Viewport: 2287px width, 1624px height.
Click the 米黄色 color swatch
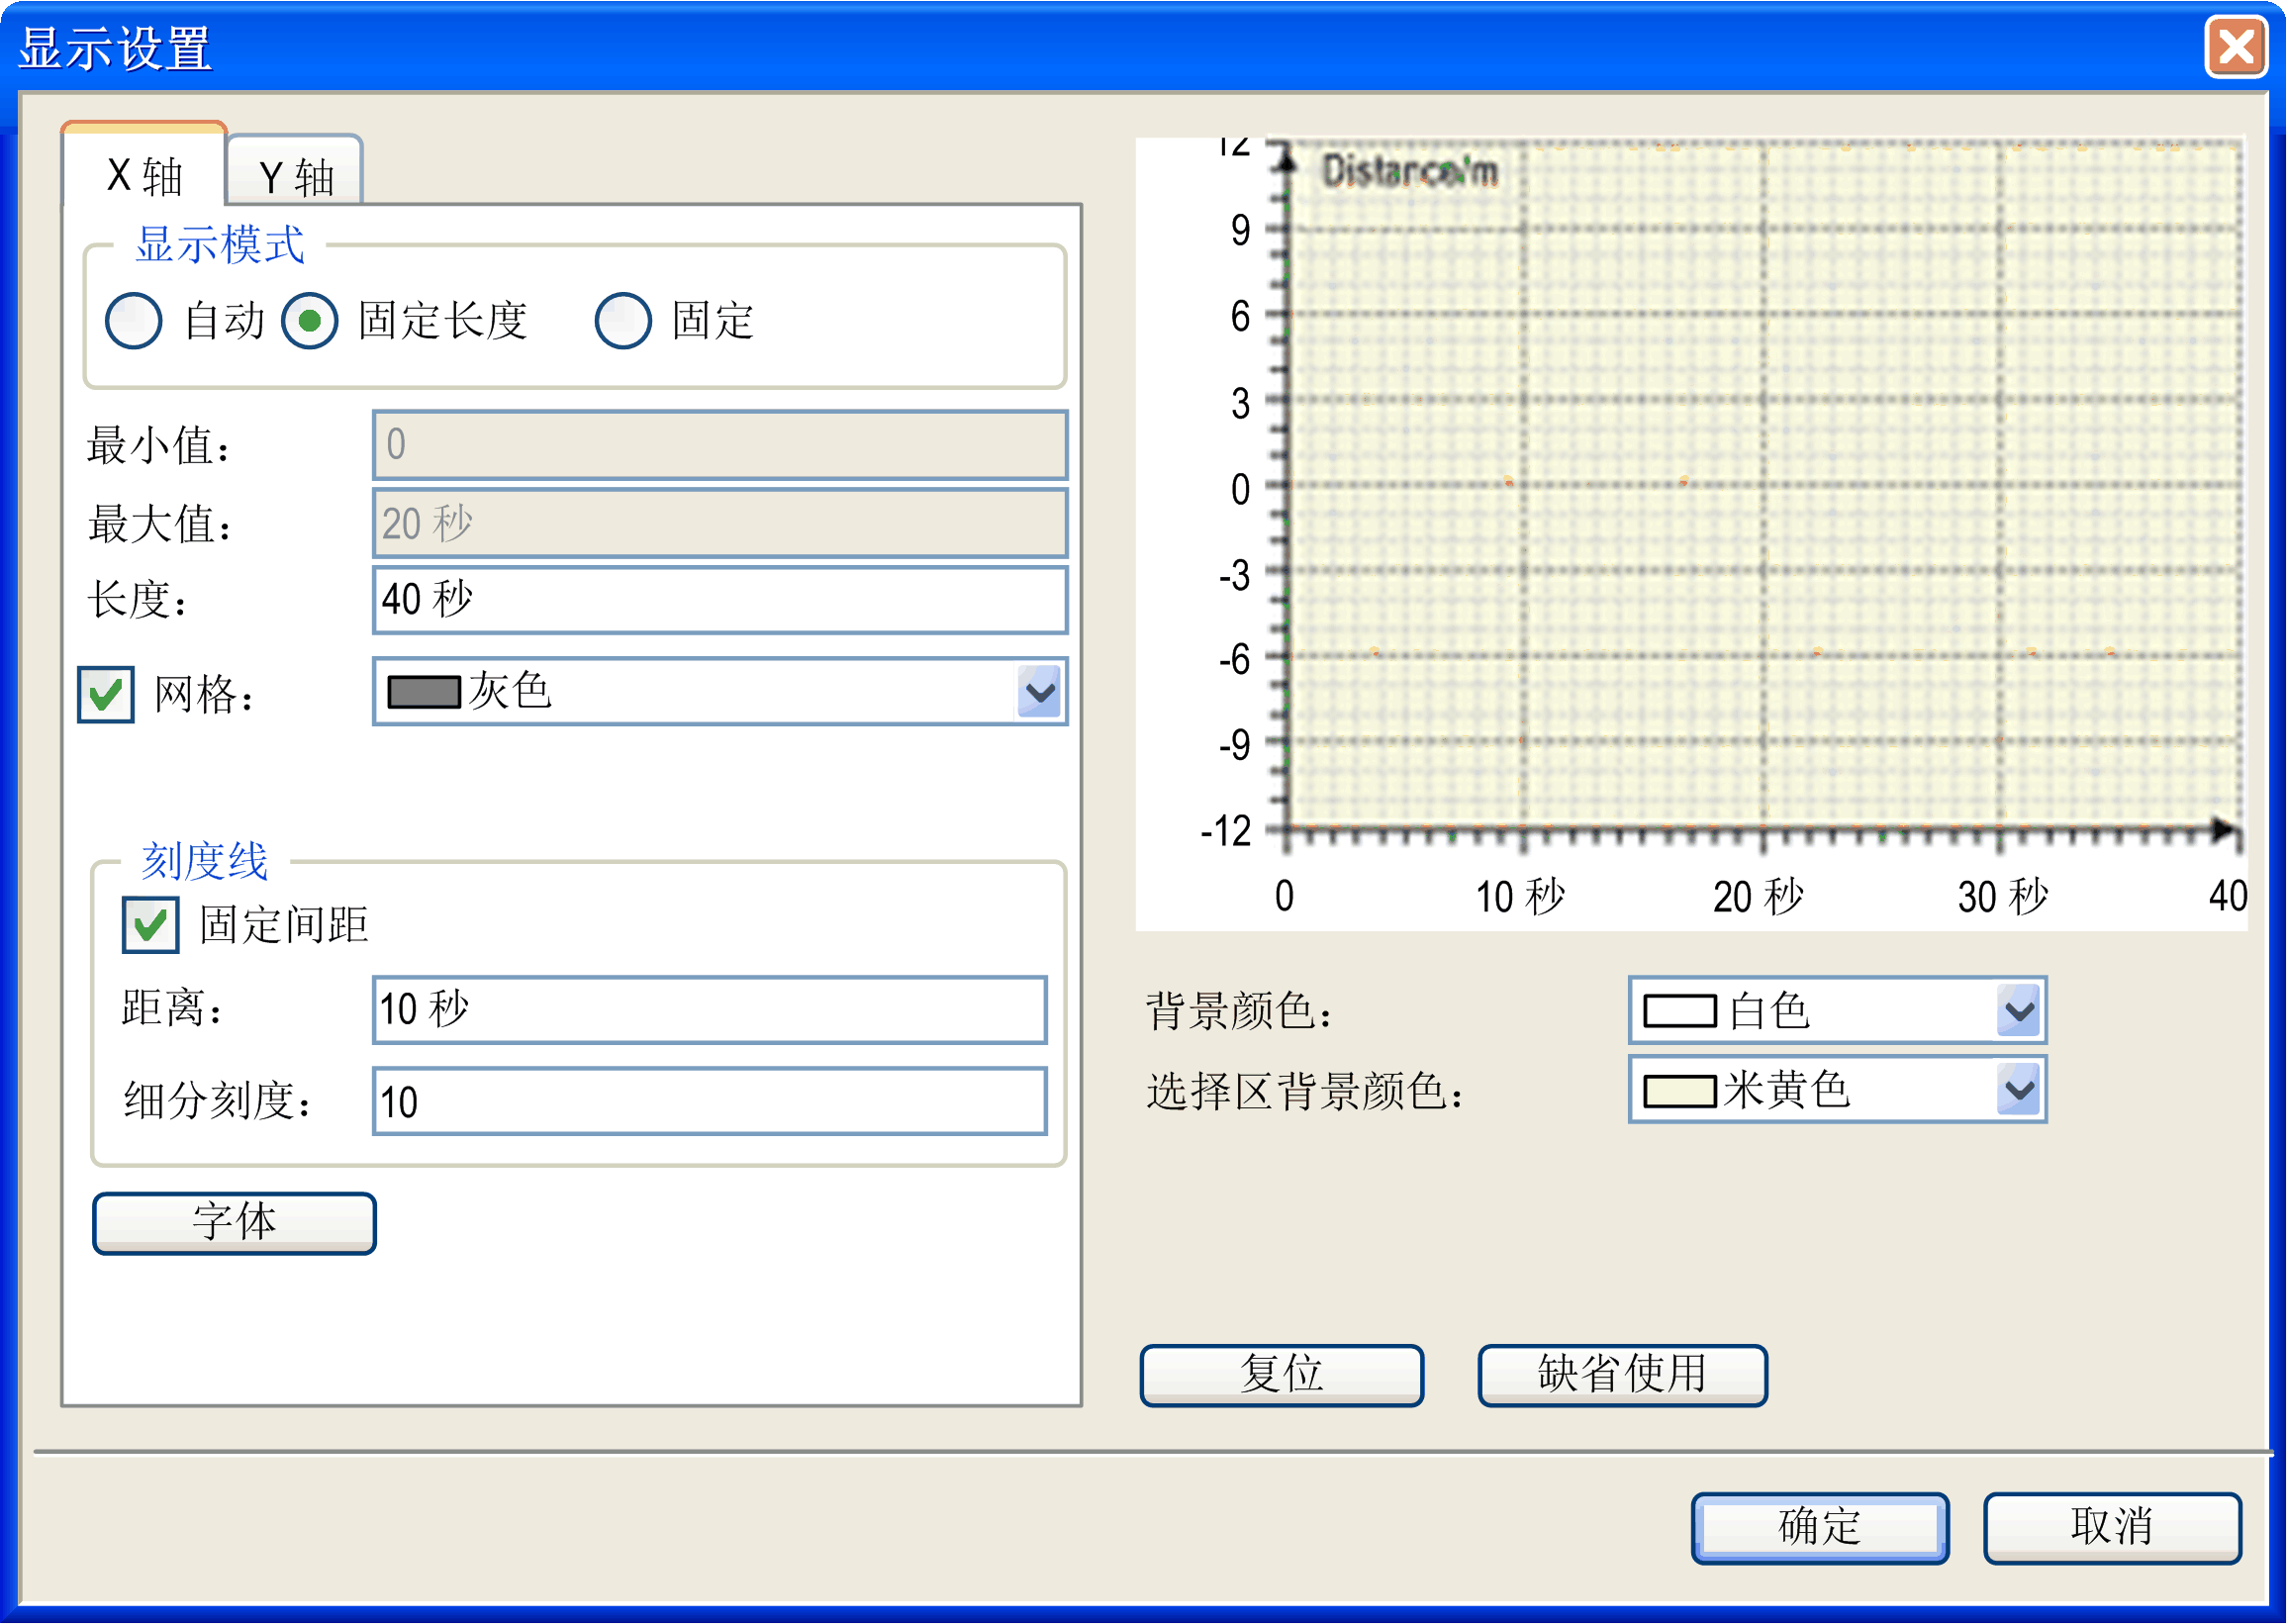click(x=1681, y=1091)
